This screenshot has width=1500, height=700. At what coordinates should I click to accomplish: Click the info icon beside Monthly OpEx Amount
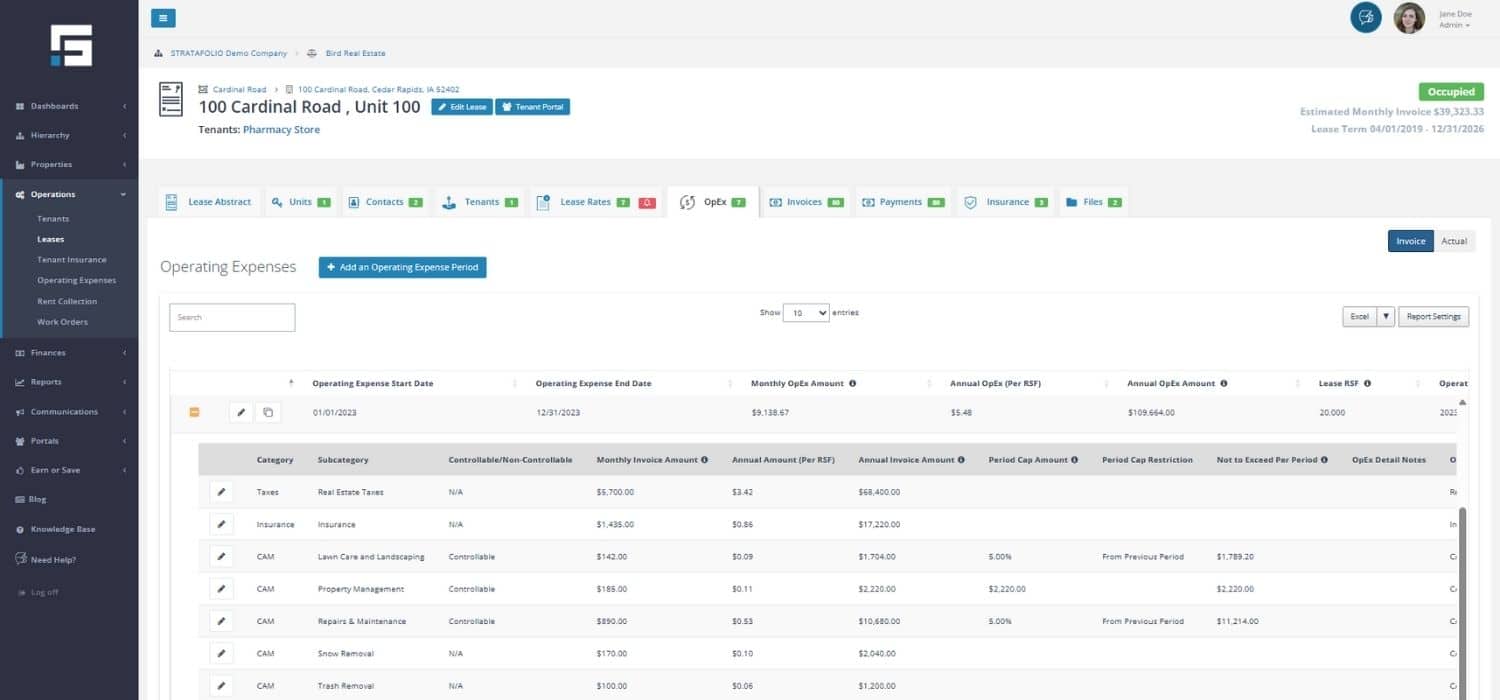pos(852,383)
